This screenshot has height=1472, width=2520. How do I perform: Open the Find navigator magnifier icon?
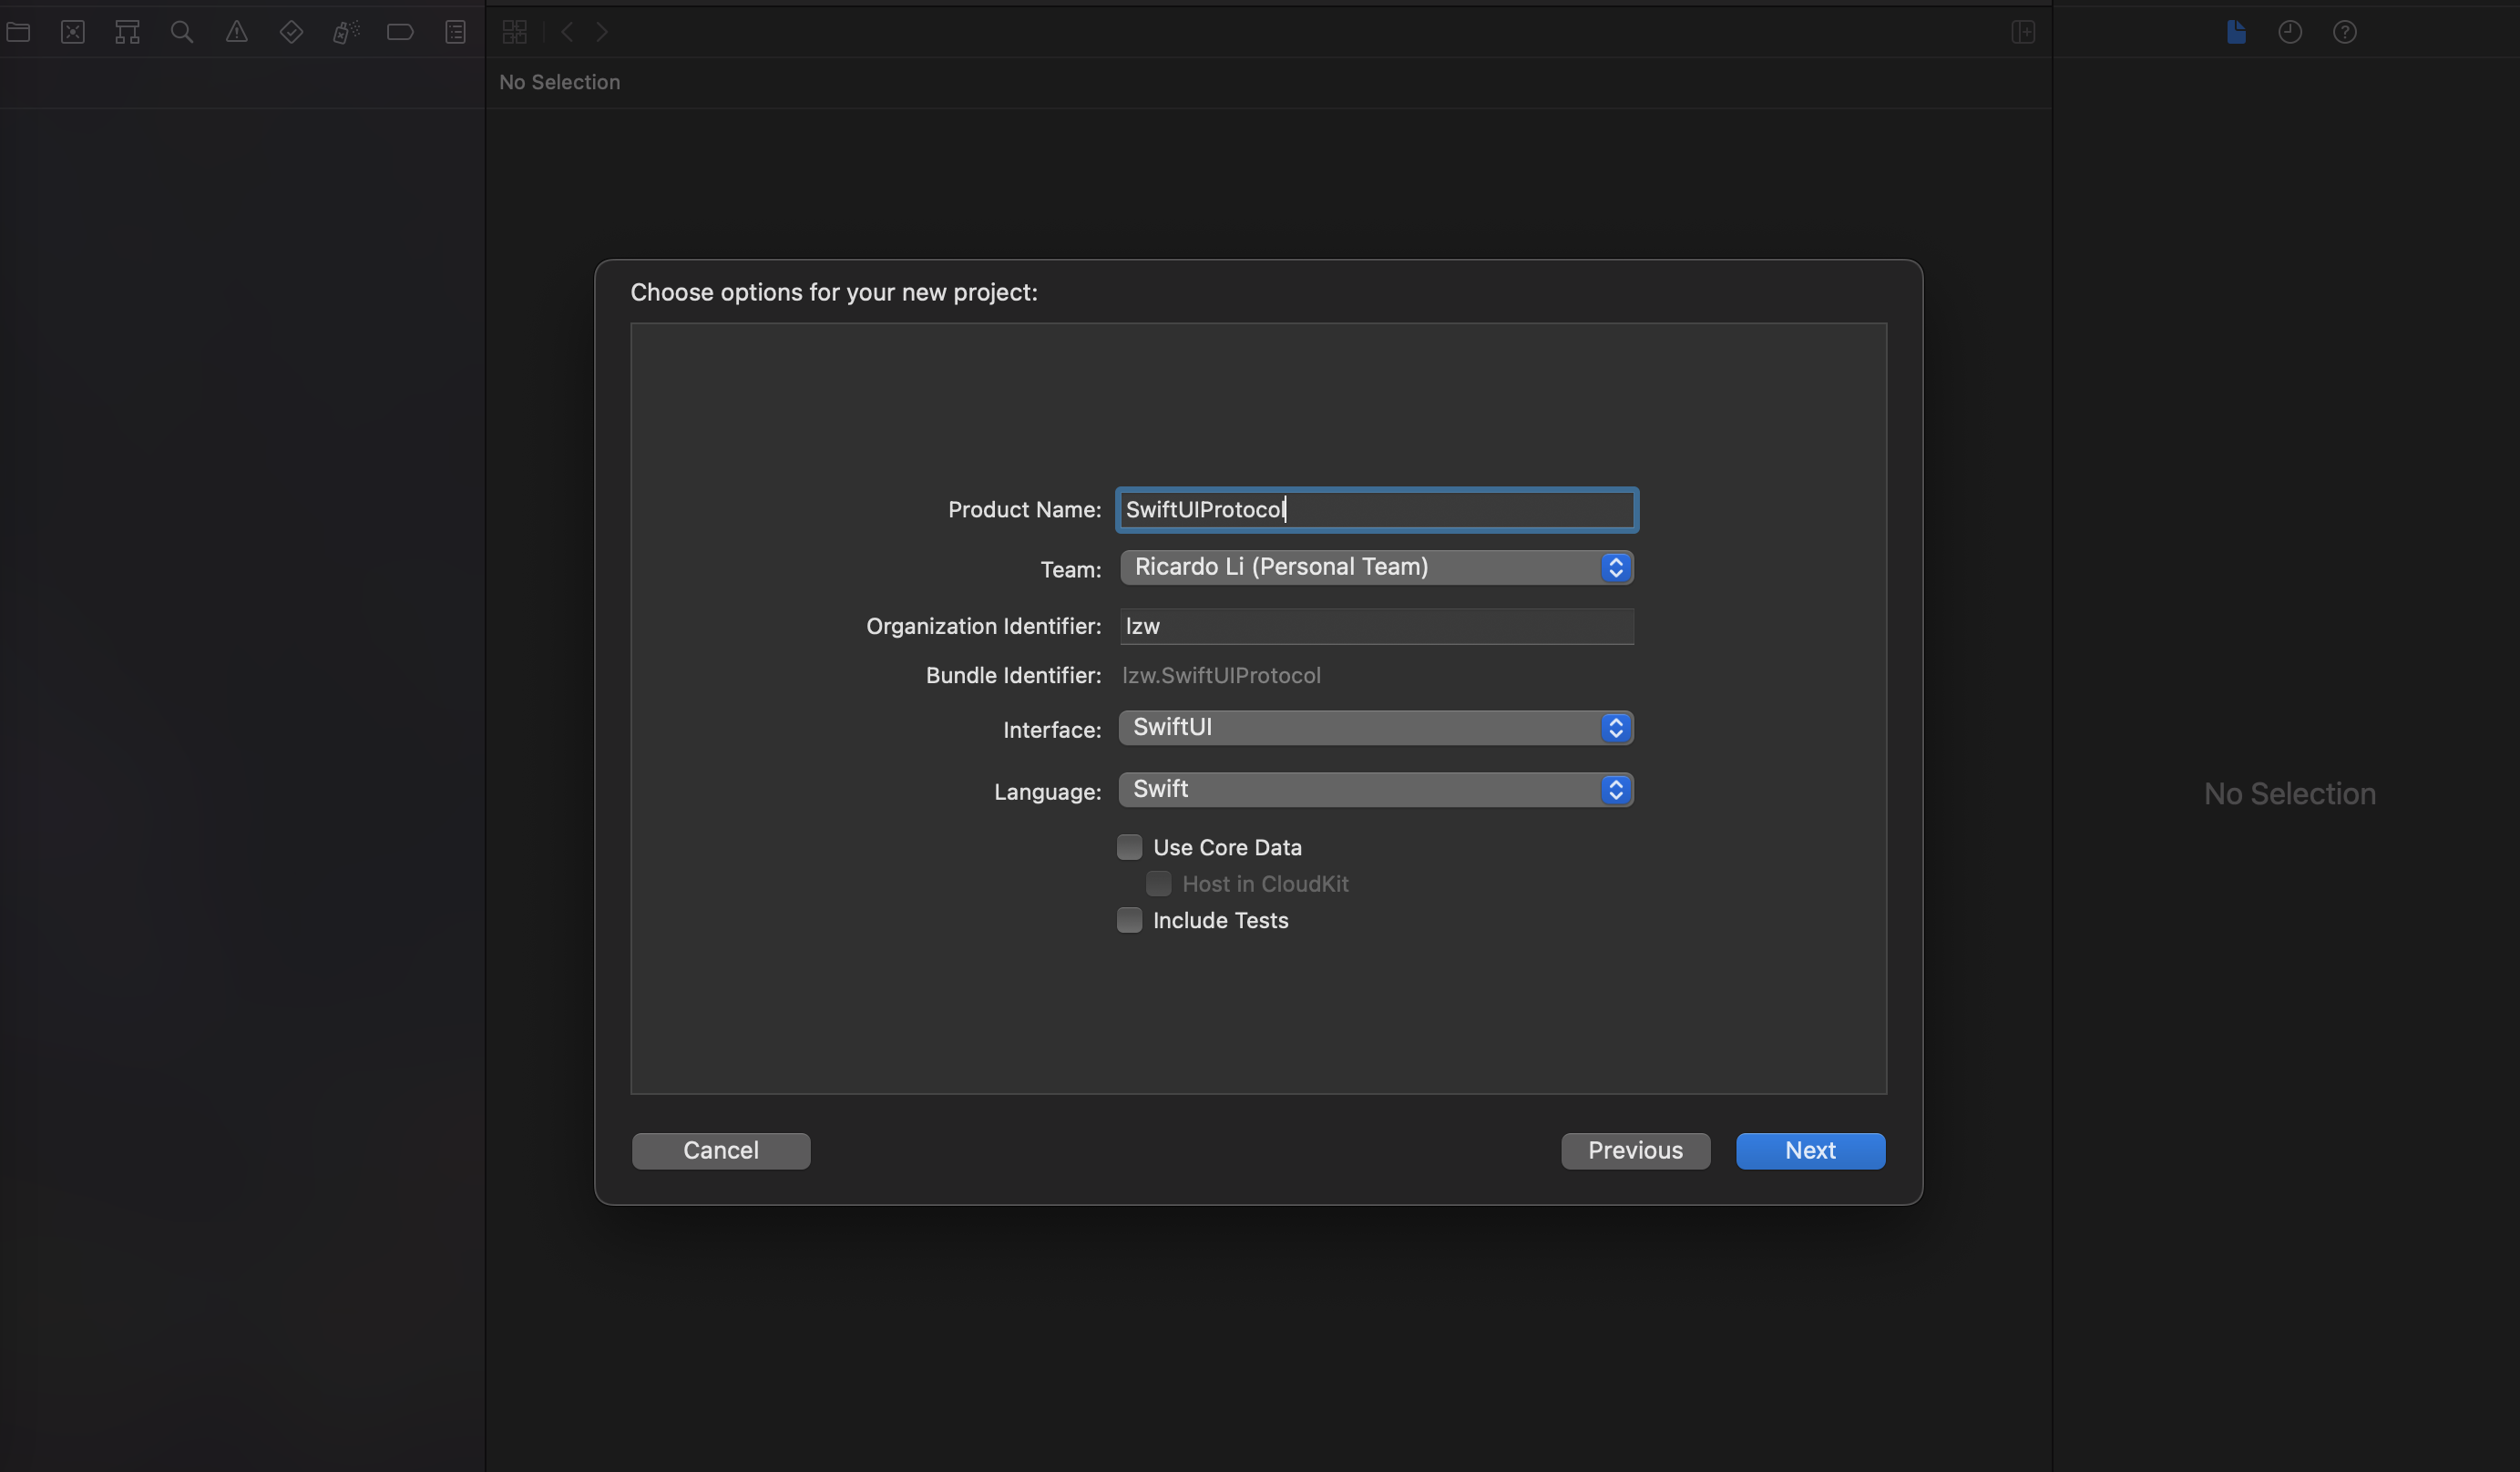(182, 32)
